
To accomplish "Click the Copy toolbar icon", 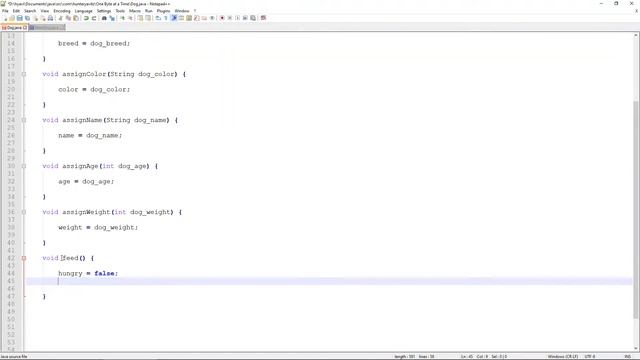I will click(x=68, y=18).
